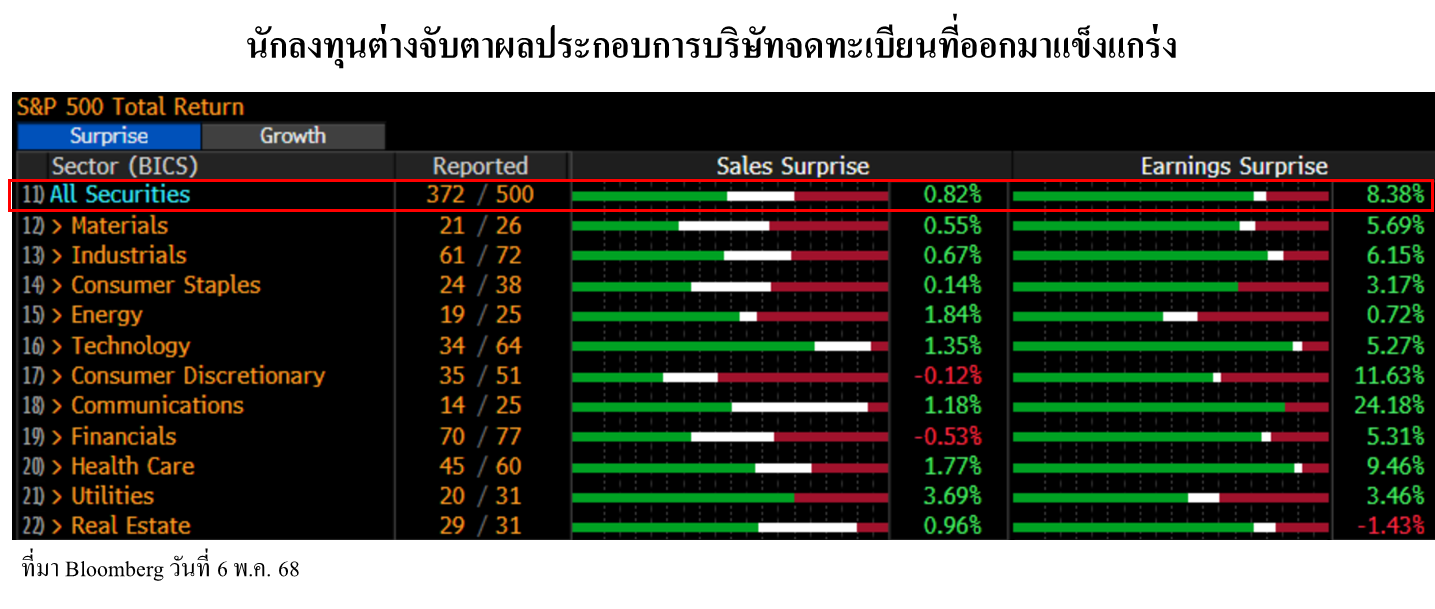Viewport: 1435px width, 609px height.
Task: Select the Surprise tab
Action: pyautogui.click(x=109, y=136)
